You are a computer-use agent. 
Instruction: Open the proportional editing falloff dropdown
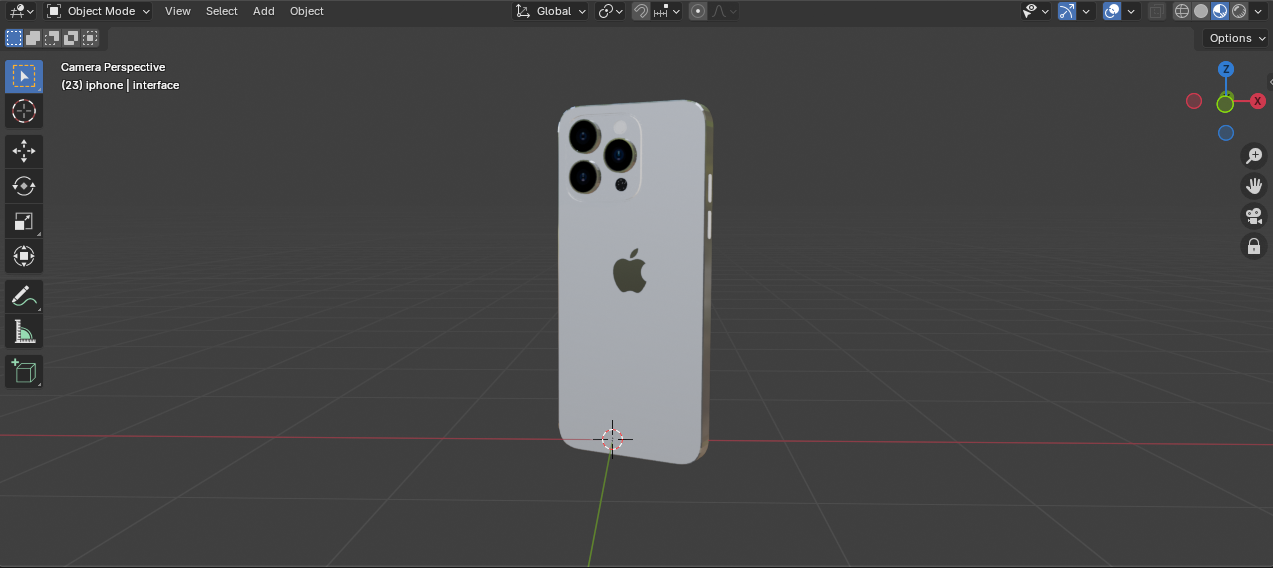tap(724, 11)
